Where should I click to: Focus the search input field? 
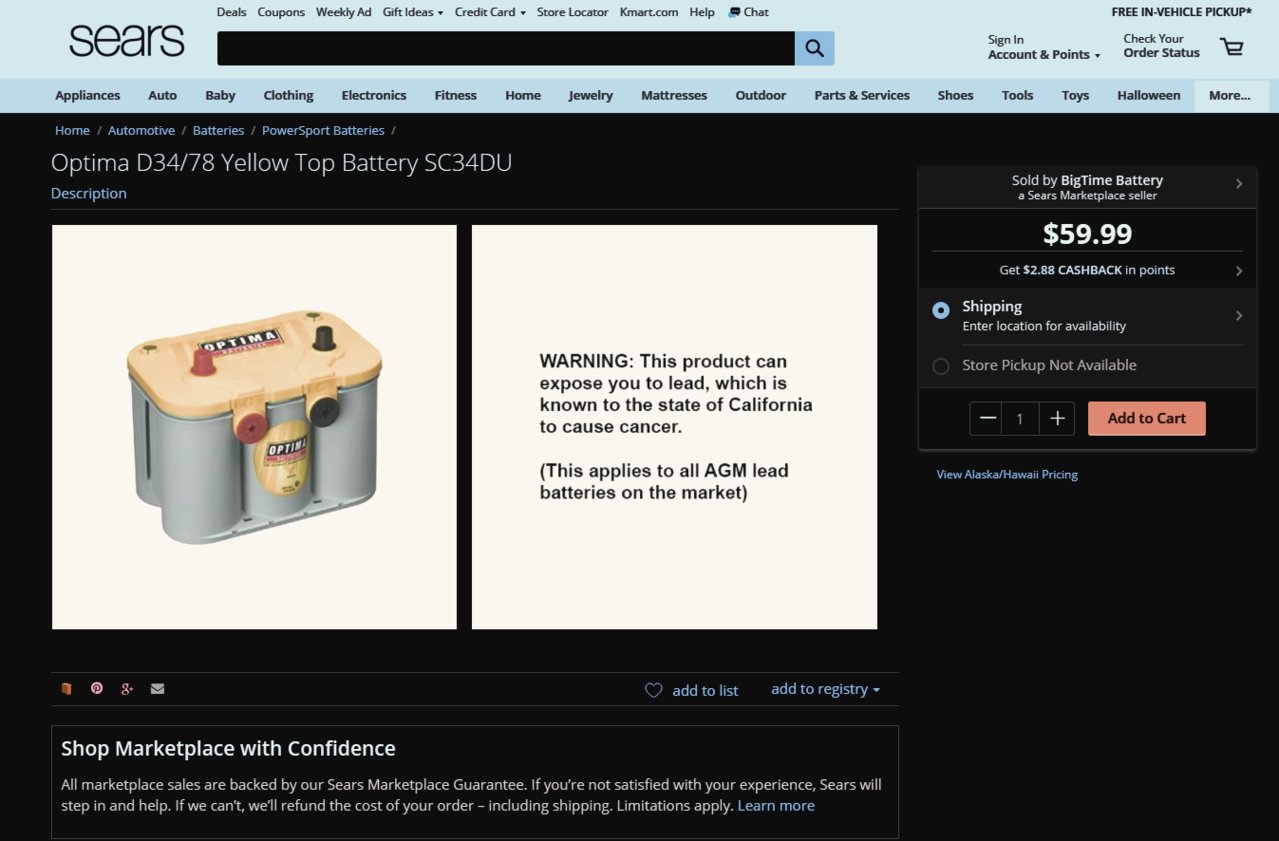(506, 48)
